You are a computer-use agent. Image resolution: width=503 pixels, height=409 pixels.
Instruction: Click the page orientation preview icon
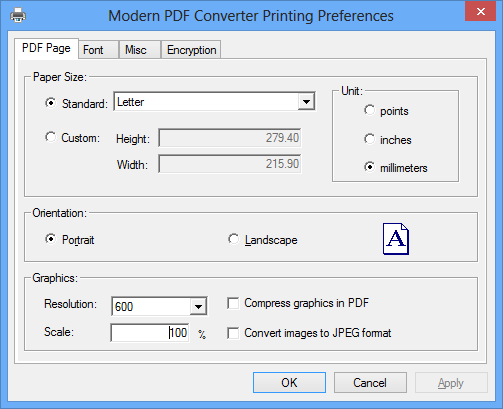pyautogui.click(x=396, y=239)
